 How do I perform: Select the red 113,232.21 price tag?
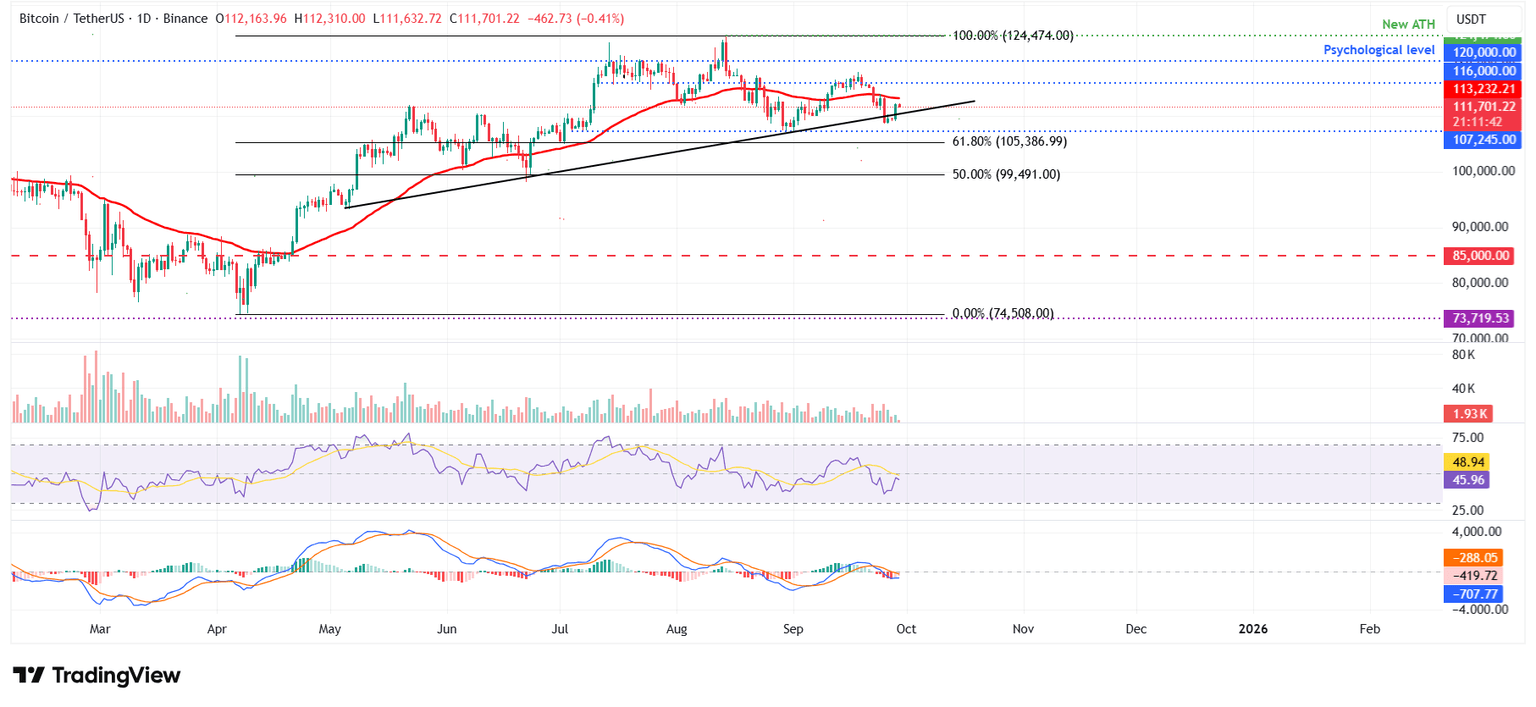[x=1483, y=89]
